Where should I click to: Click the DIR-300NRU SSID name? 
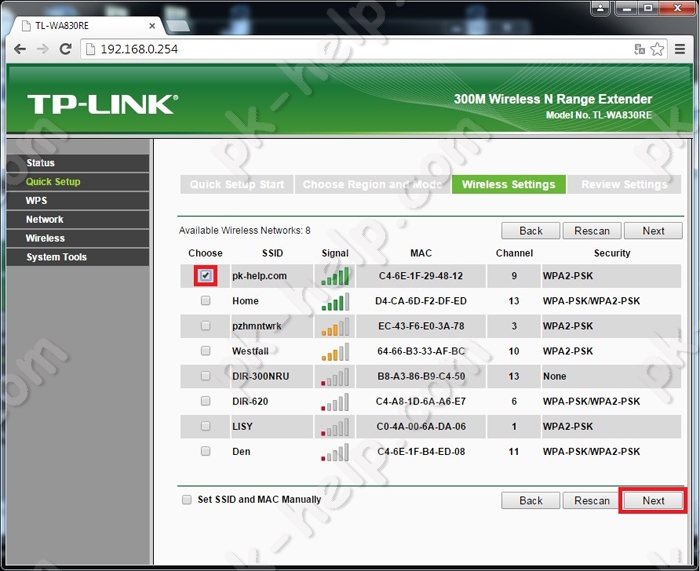(260, 376)
